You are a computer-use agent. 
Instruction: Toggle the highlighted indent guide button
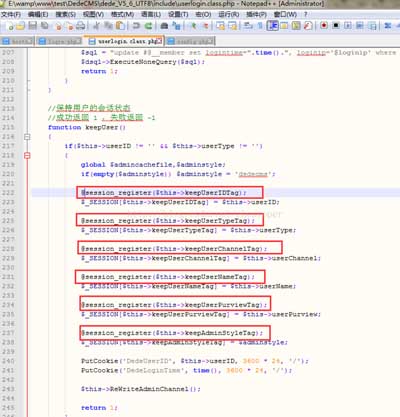[x=273, y=26]
